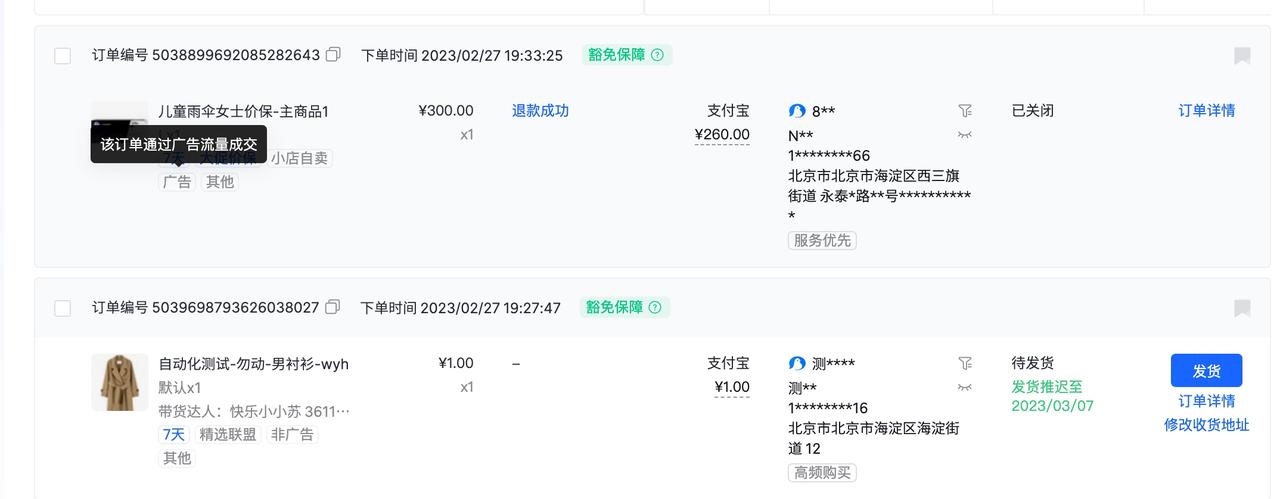
Task: Open 退款成功 refund status link
Action: tap(540, 111)
